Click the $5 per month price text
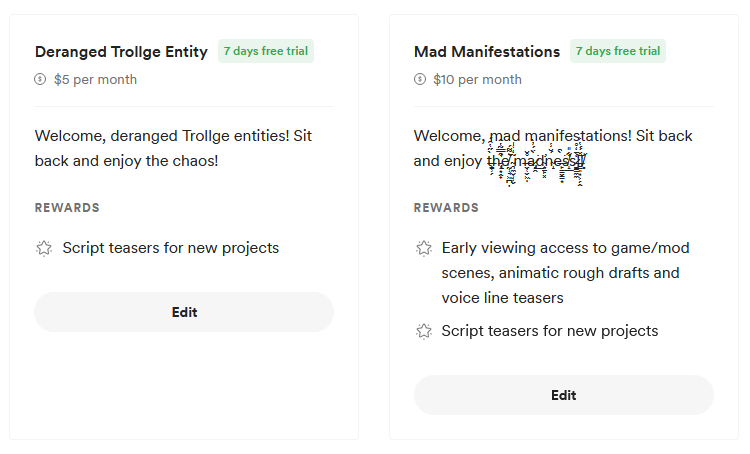The image size is (750, 454). click(95, 80)
